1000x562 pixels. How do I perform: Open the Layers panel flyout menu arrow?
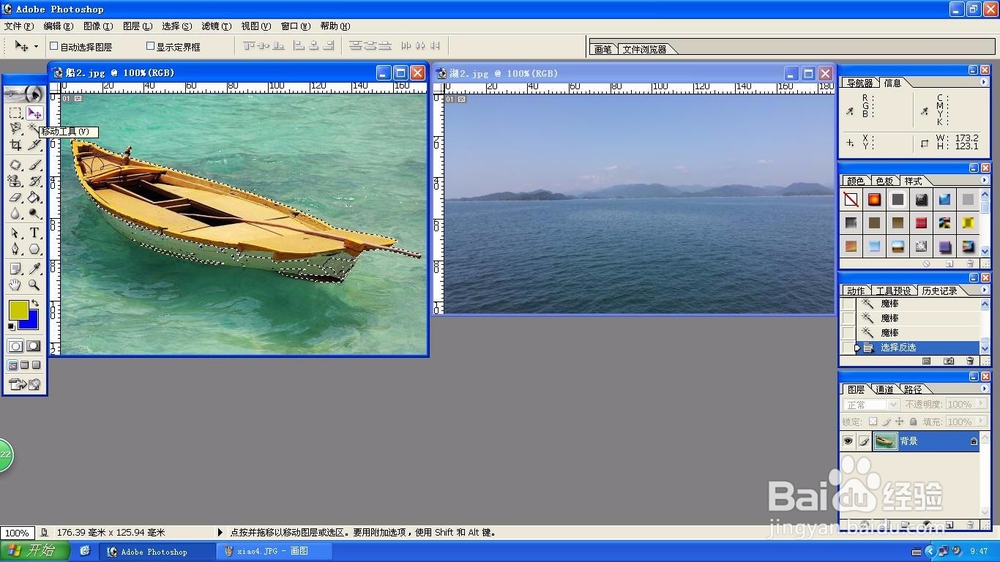[x=983, y=388]
